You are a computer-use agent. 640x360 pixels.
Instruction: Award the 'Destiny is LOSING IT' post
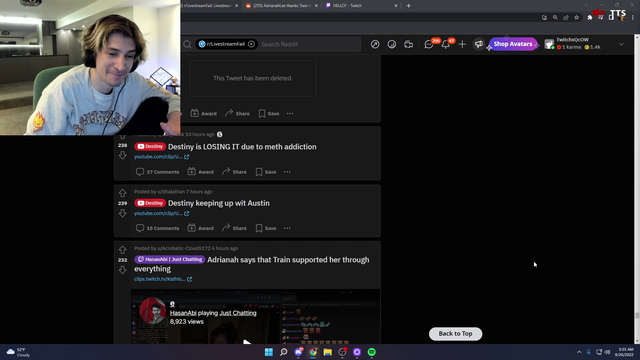click(x=201, y=172)
